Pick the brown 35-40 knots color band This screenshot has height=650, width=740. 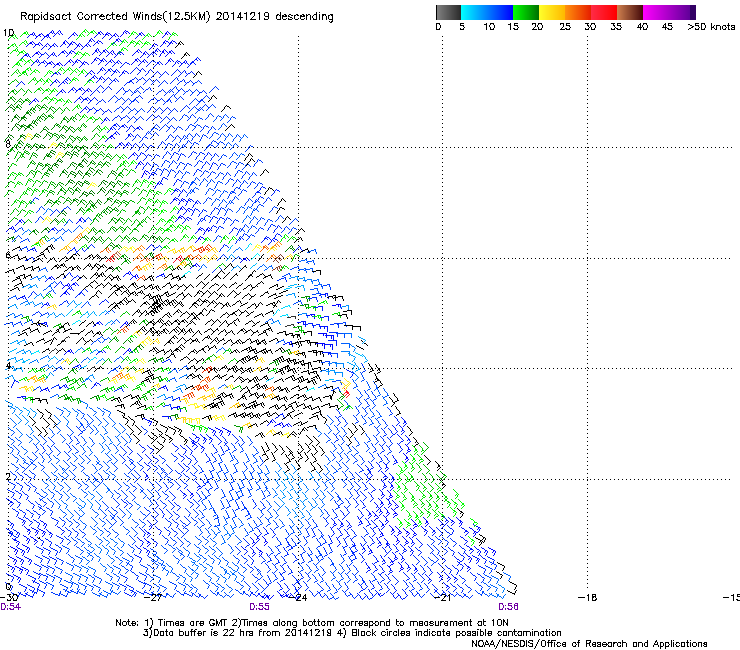pos(630,12)
